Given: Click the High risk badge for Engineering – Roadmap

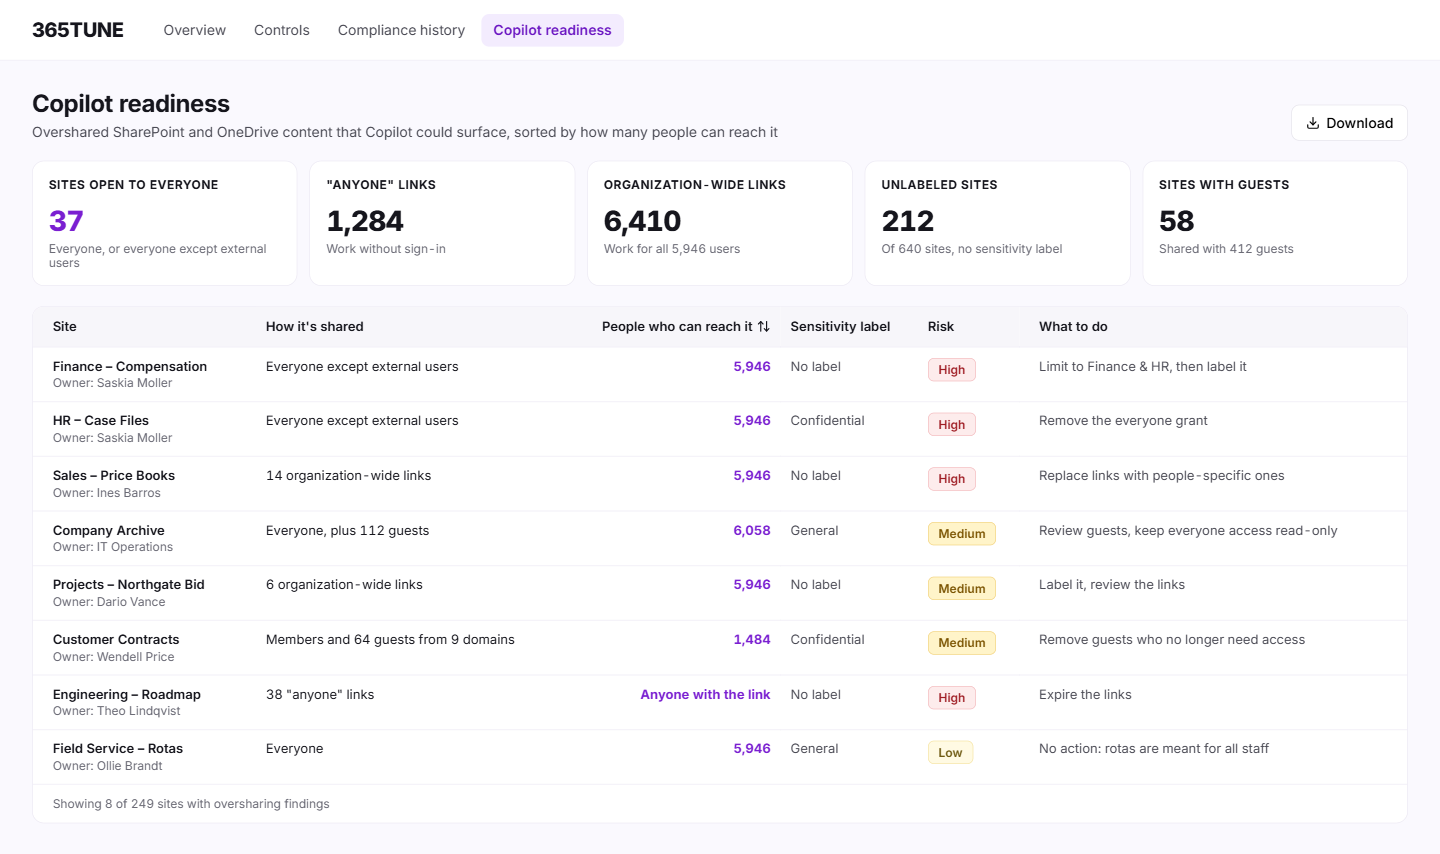Looking at the screenshot, I should coord(952,698).
